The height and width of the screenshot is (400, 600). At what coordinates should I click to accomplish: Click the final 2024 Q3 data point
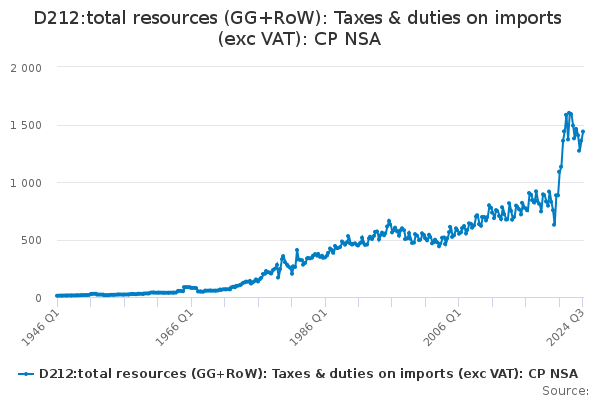pos(583,132)
